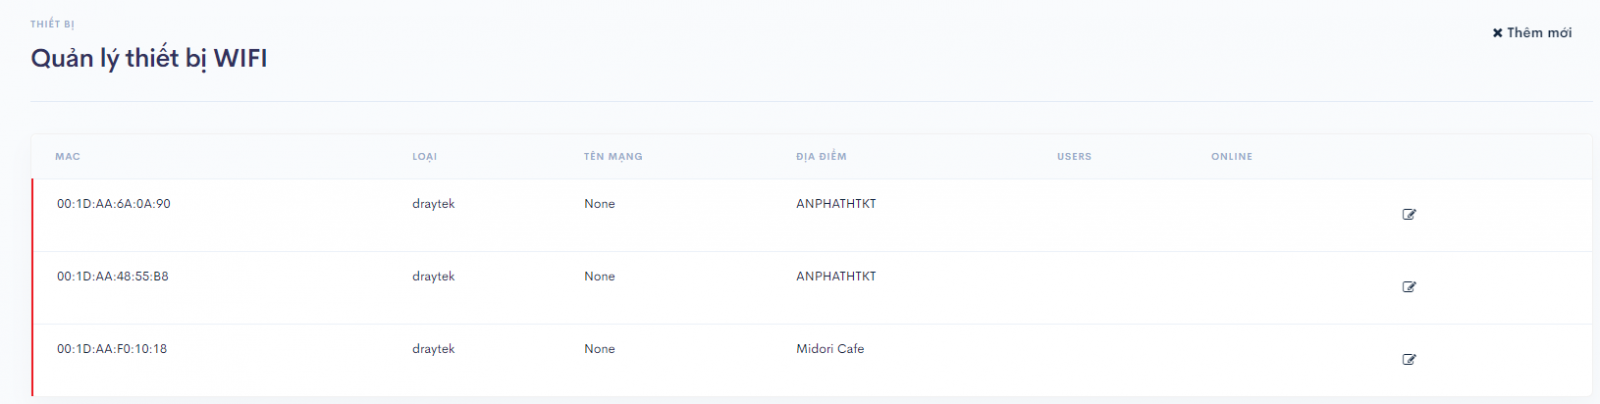Select the MAC address 00:1D:AA:6A:0A:90
1600x404 pixels.
coord(113,204)
